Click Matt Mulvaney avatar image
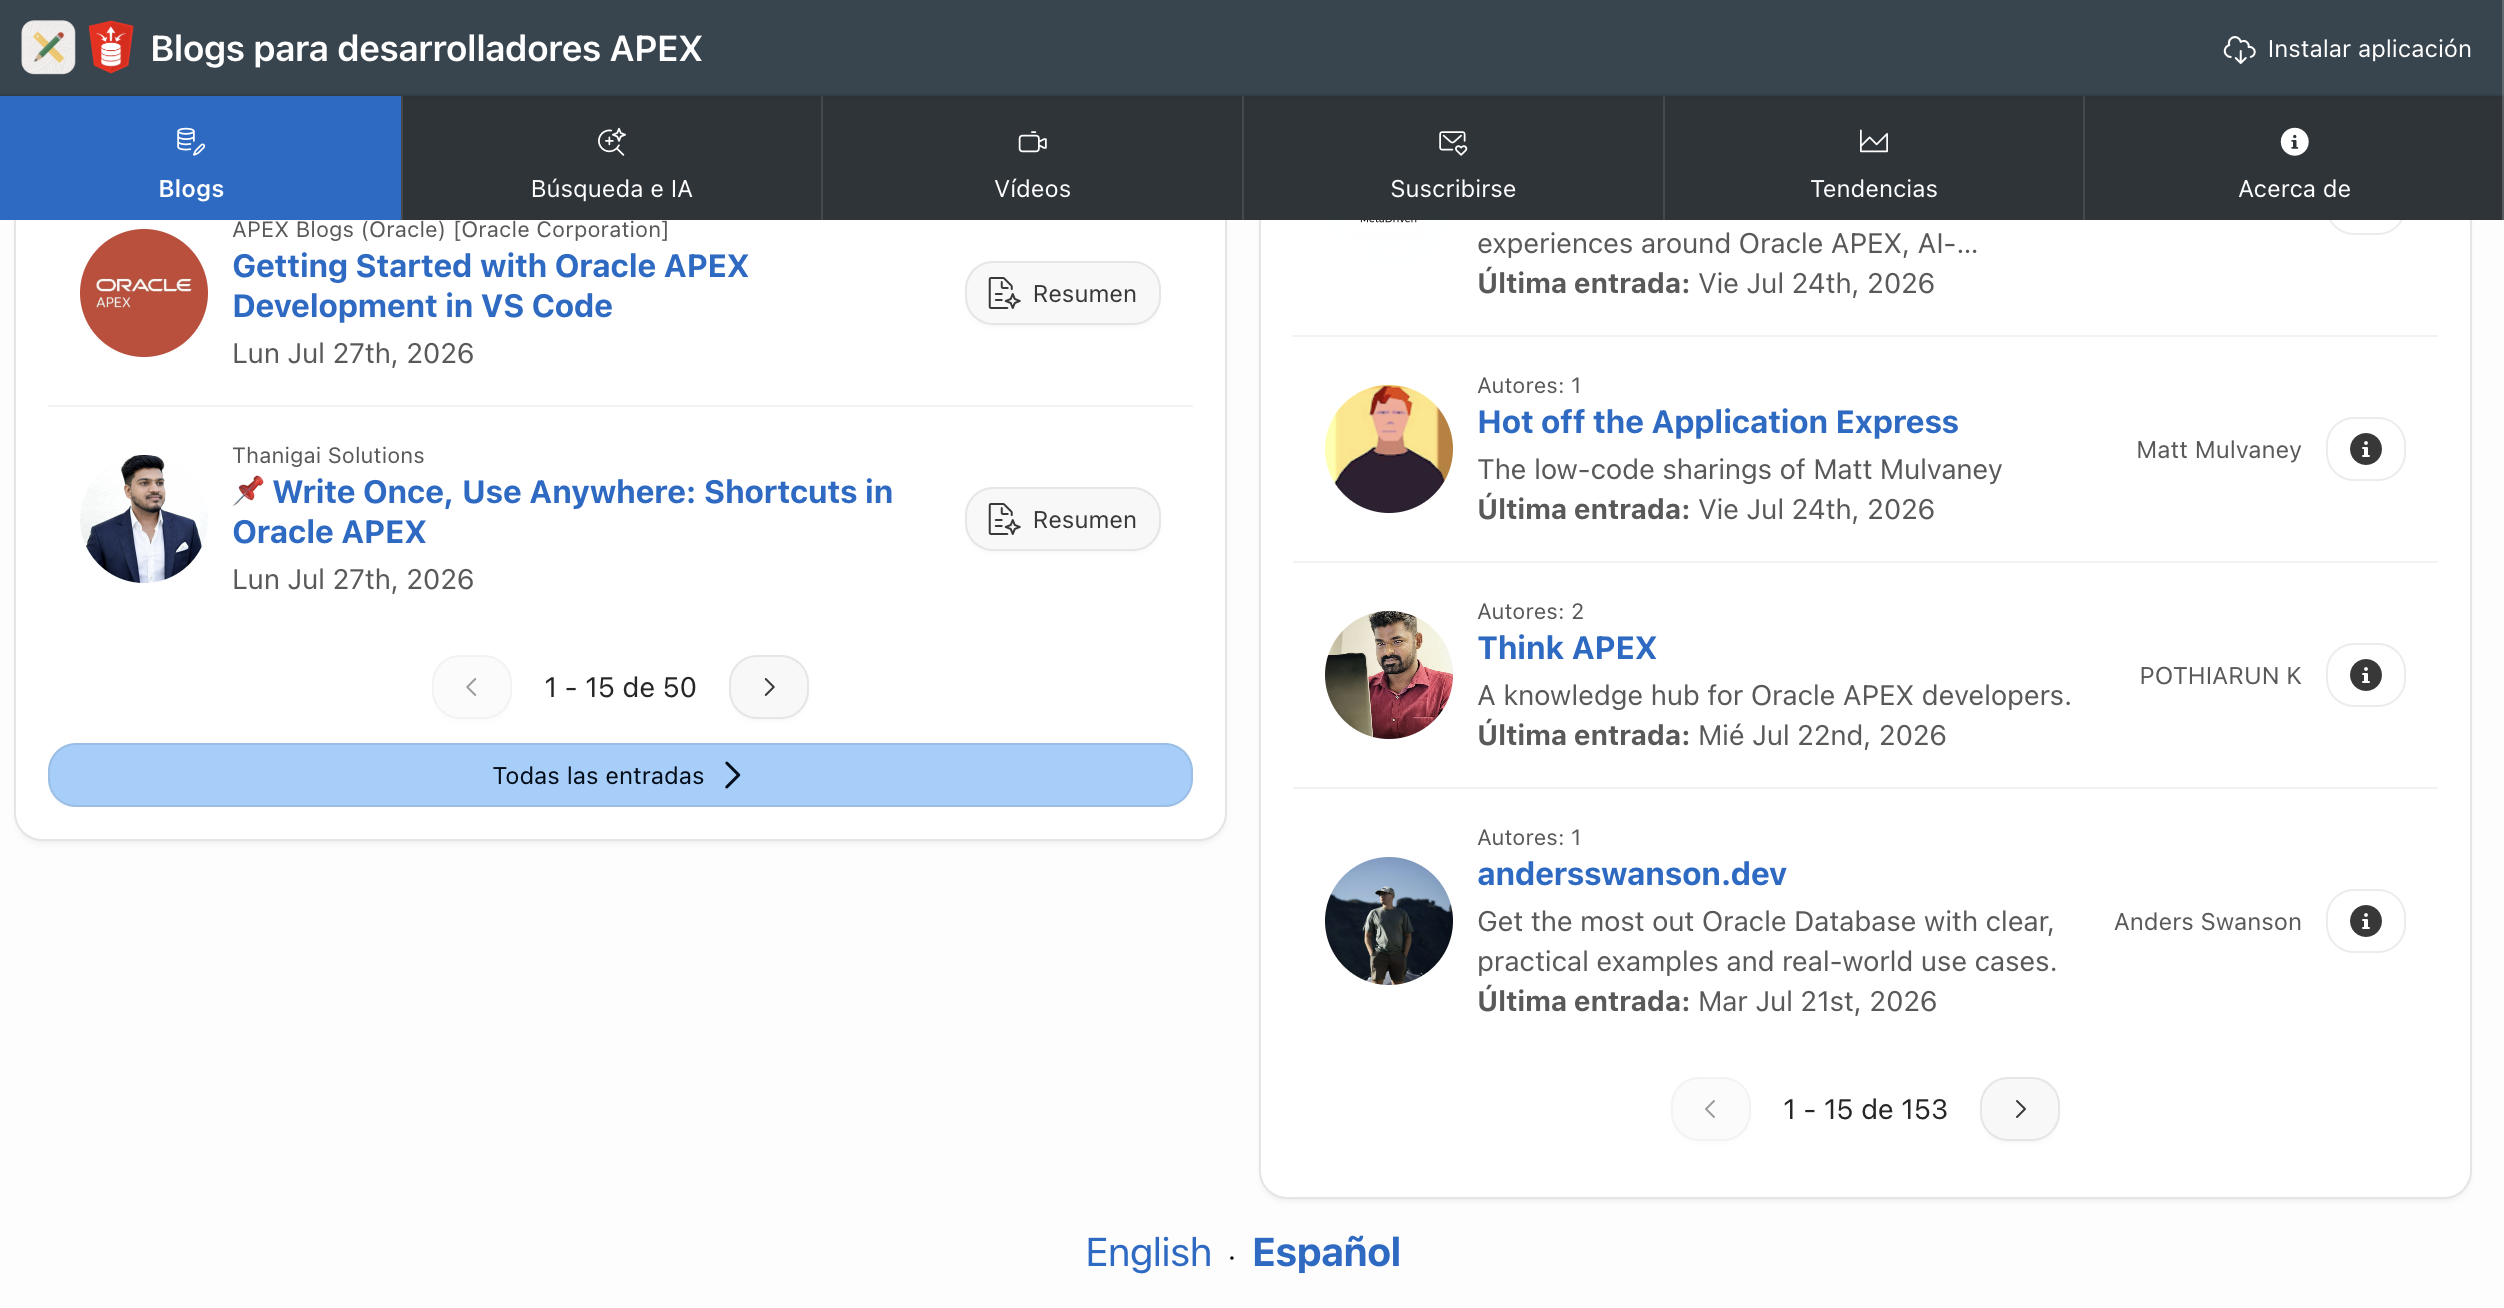2504x1308 pixels. pos(1389,449)
